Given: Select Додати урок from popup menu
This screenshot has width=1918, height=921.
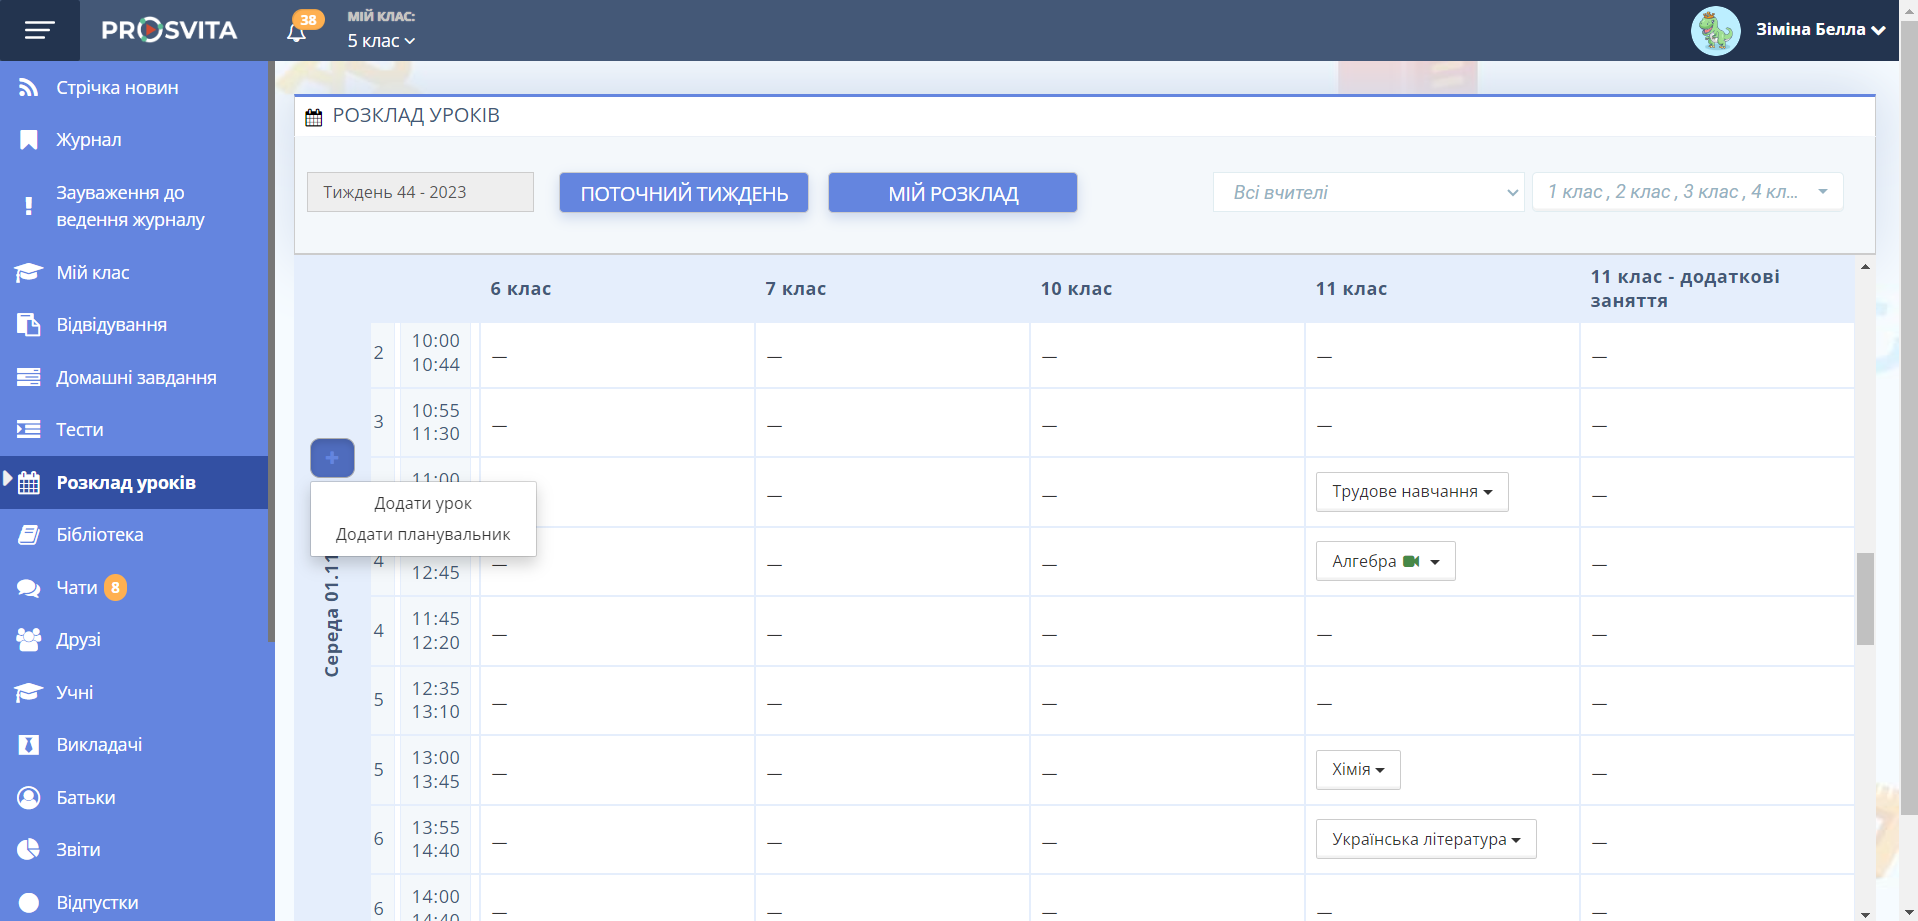Looking at the screenshot, I should (x=423, y=503).
